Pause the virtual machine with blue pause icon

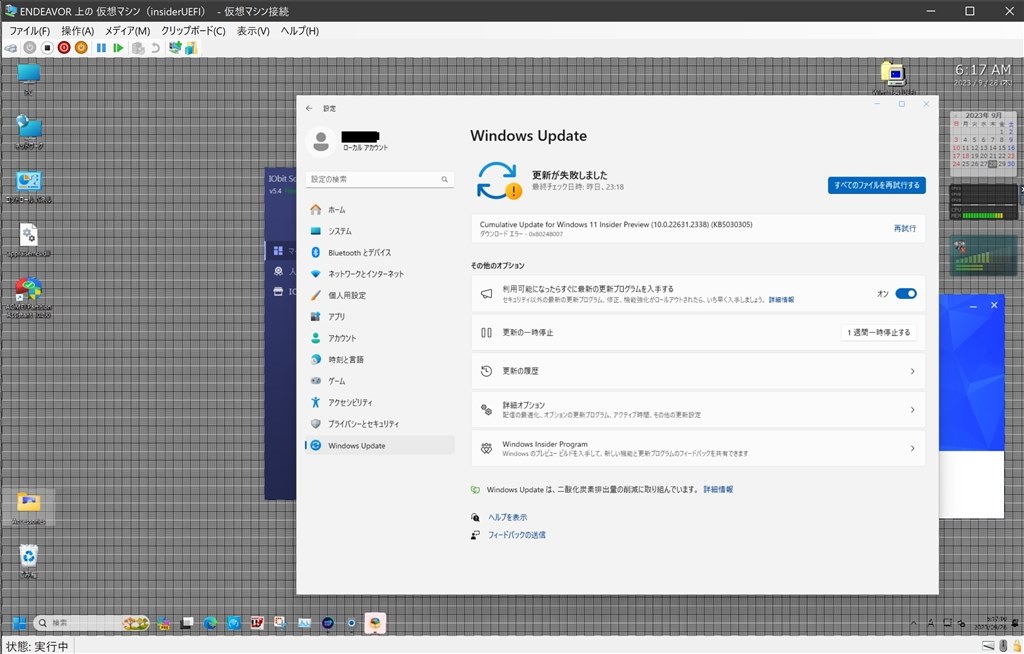pyautogui.click(x=101, y=48)
